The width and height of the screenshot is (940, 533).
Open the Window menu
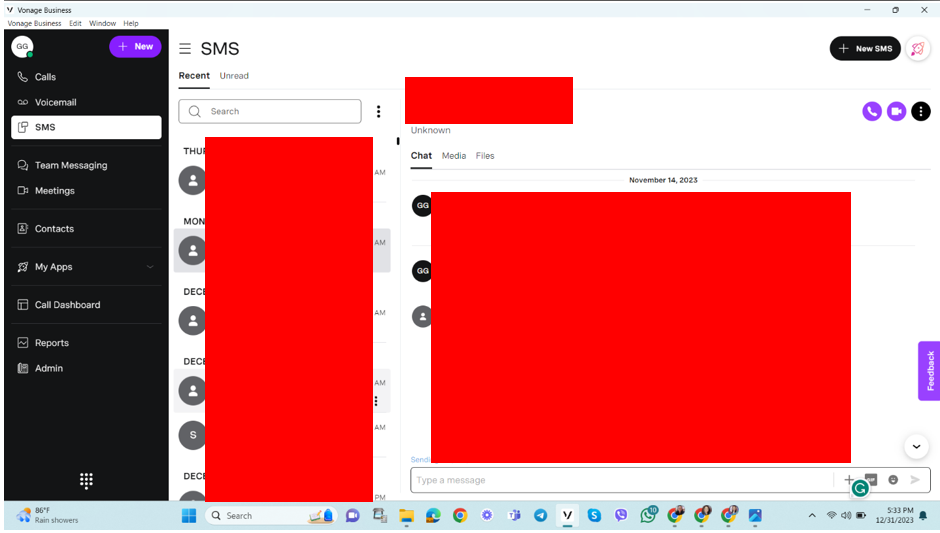(x=103, y=23)
